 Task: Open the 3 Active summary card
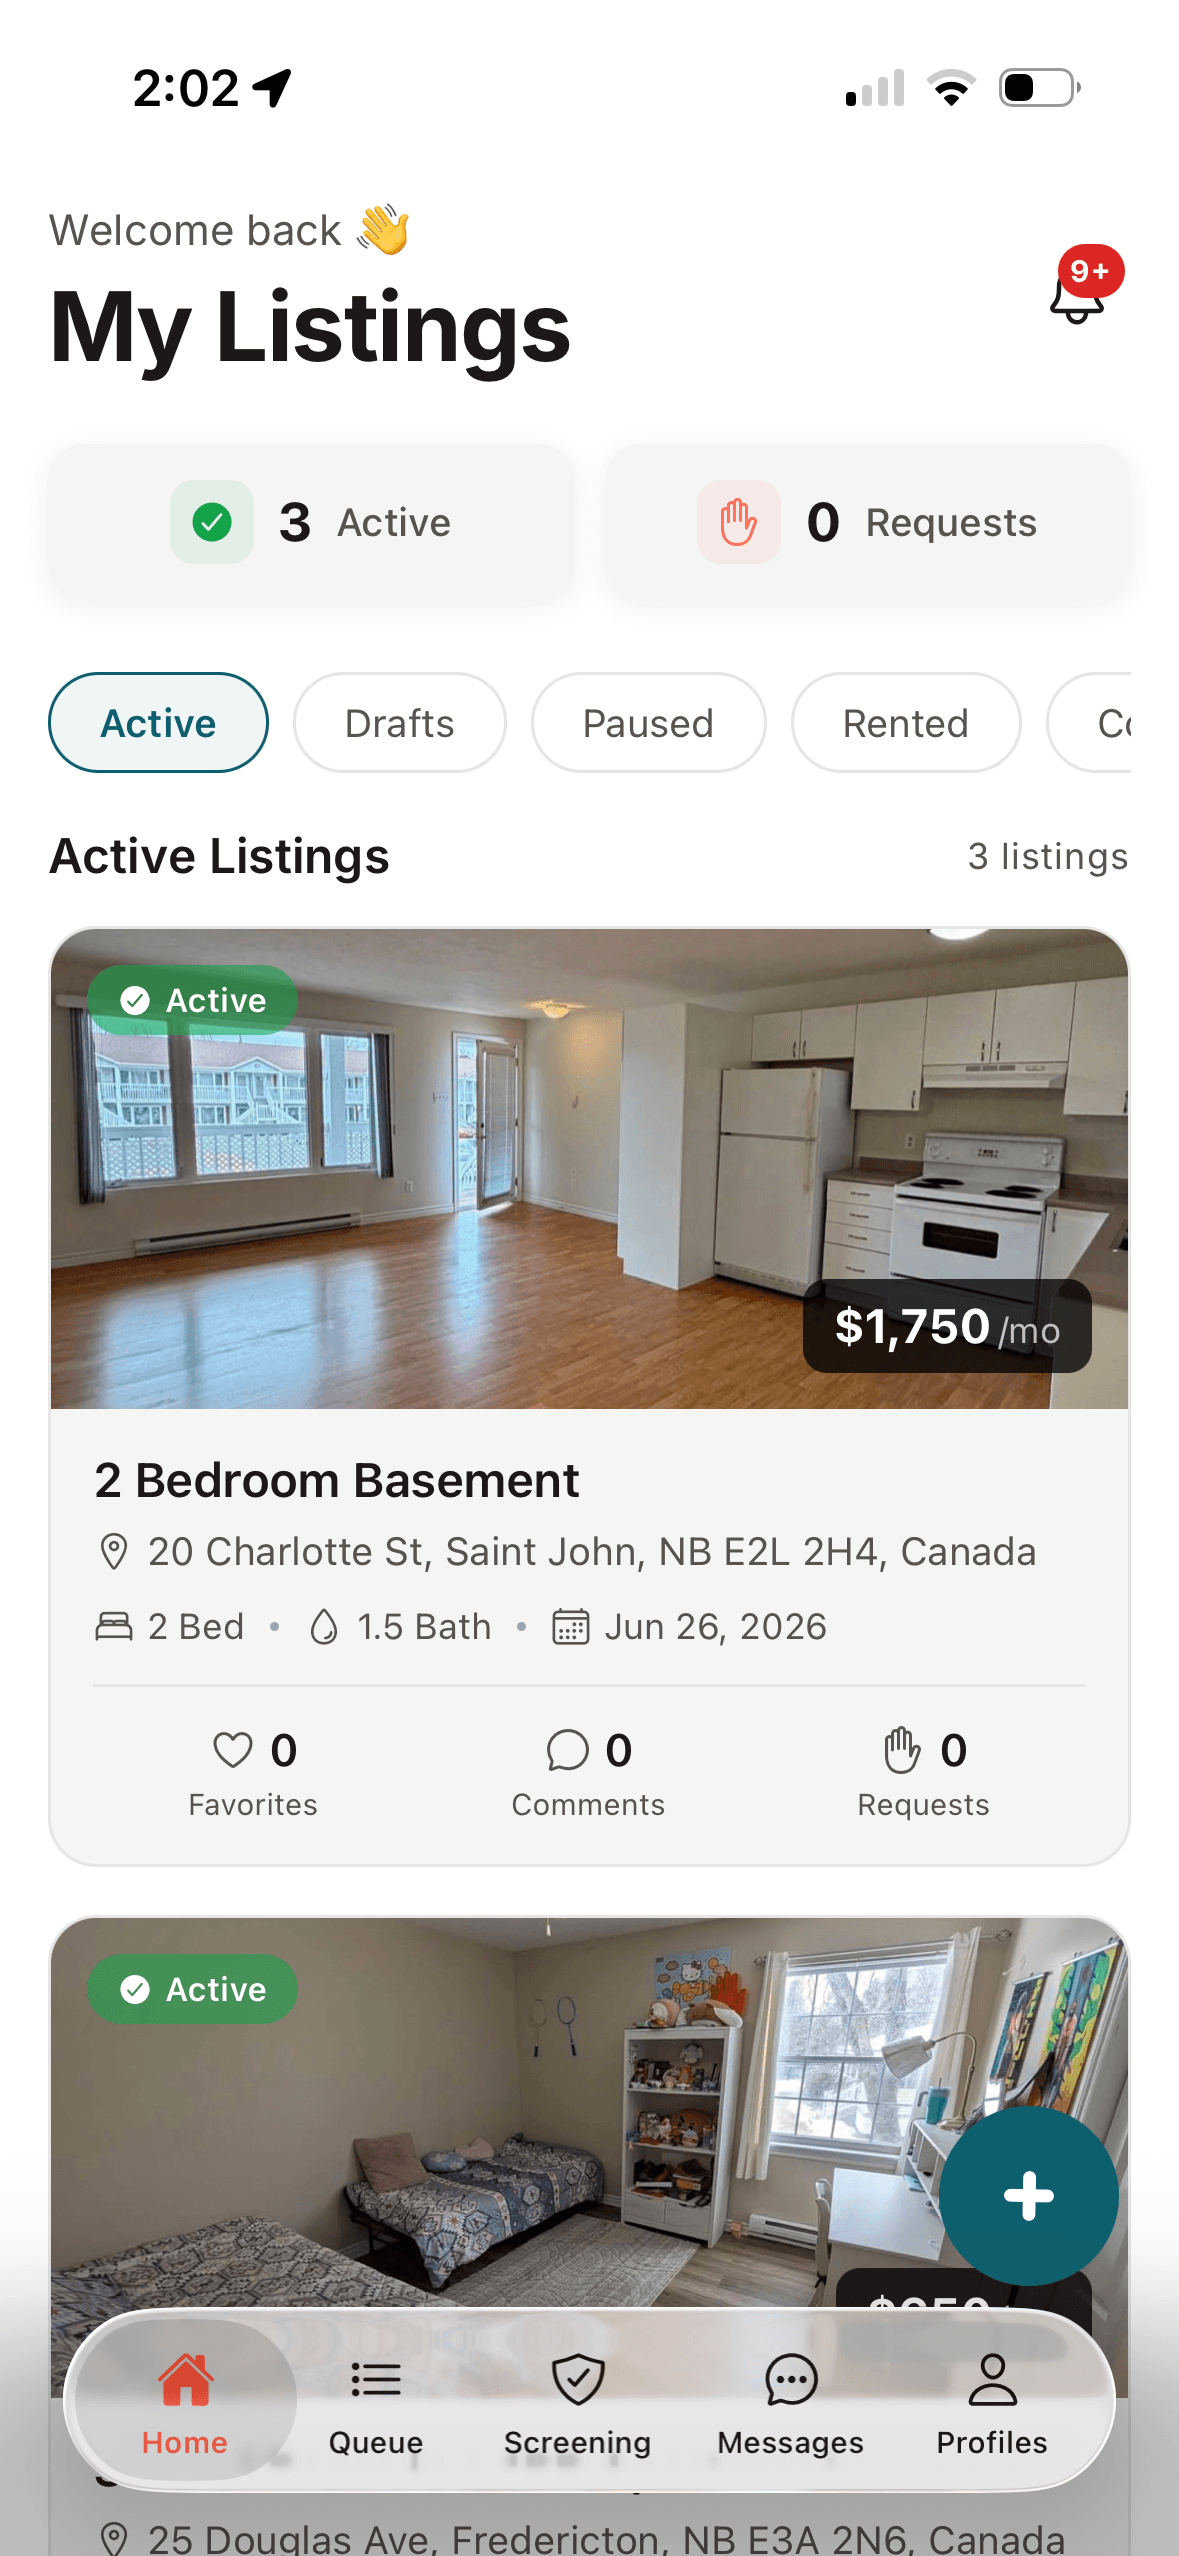pos(312,522)
